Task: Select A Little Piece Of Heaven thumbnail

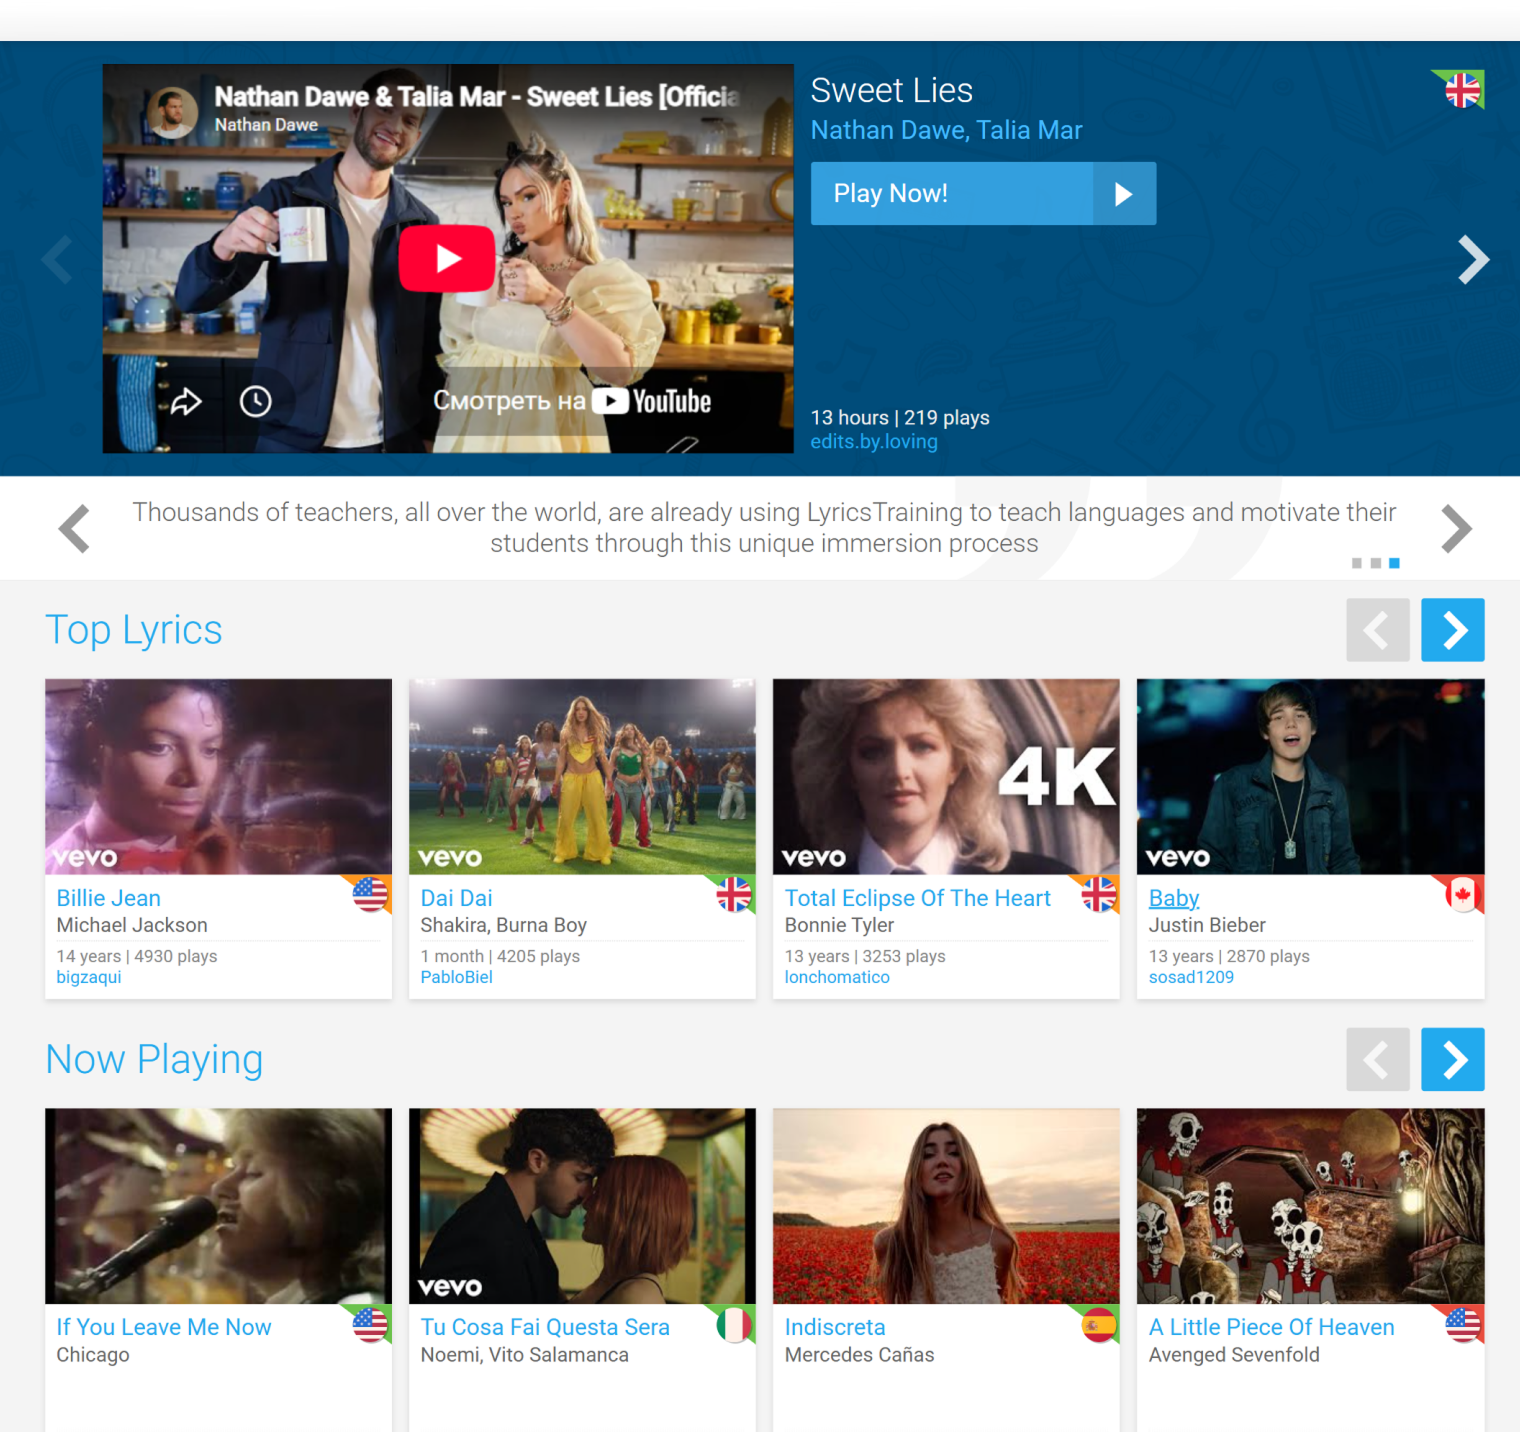Action: [1311, 1206]
